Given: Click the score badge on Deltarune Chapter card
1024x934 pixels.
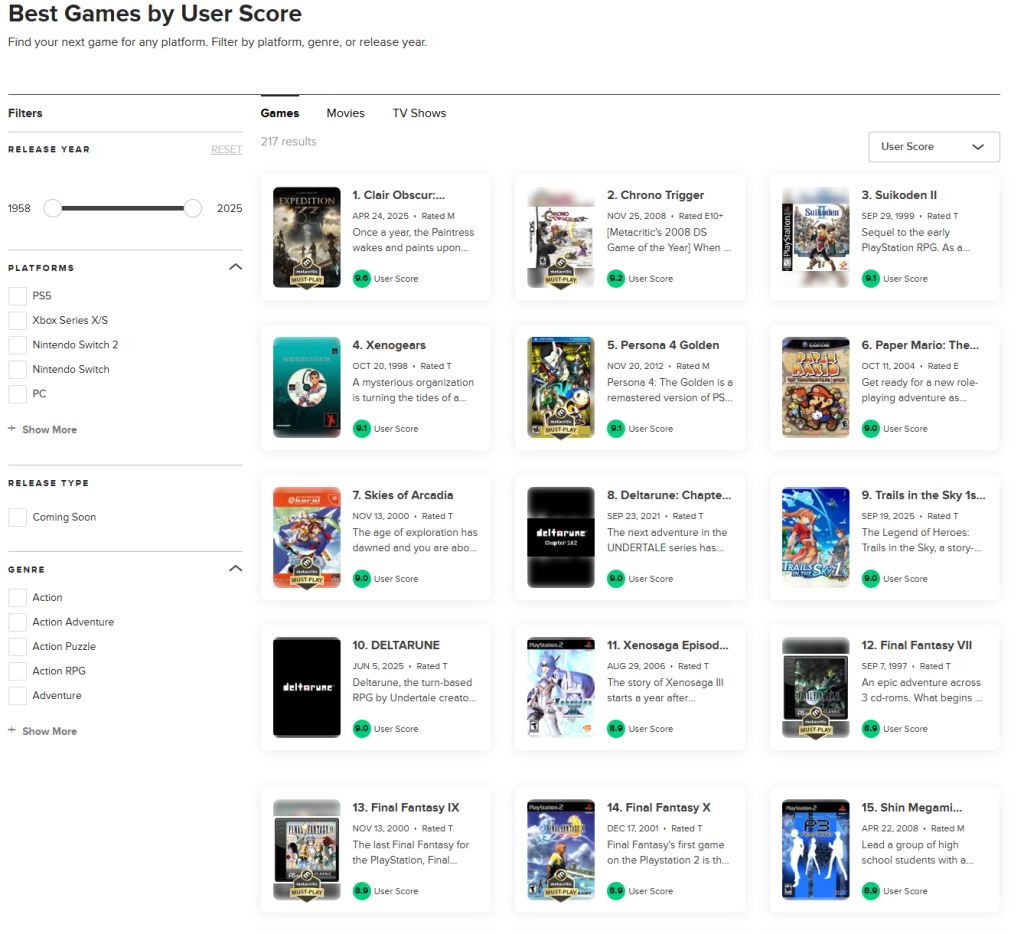Looking at the screenshot, I should (616, 579).
